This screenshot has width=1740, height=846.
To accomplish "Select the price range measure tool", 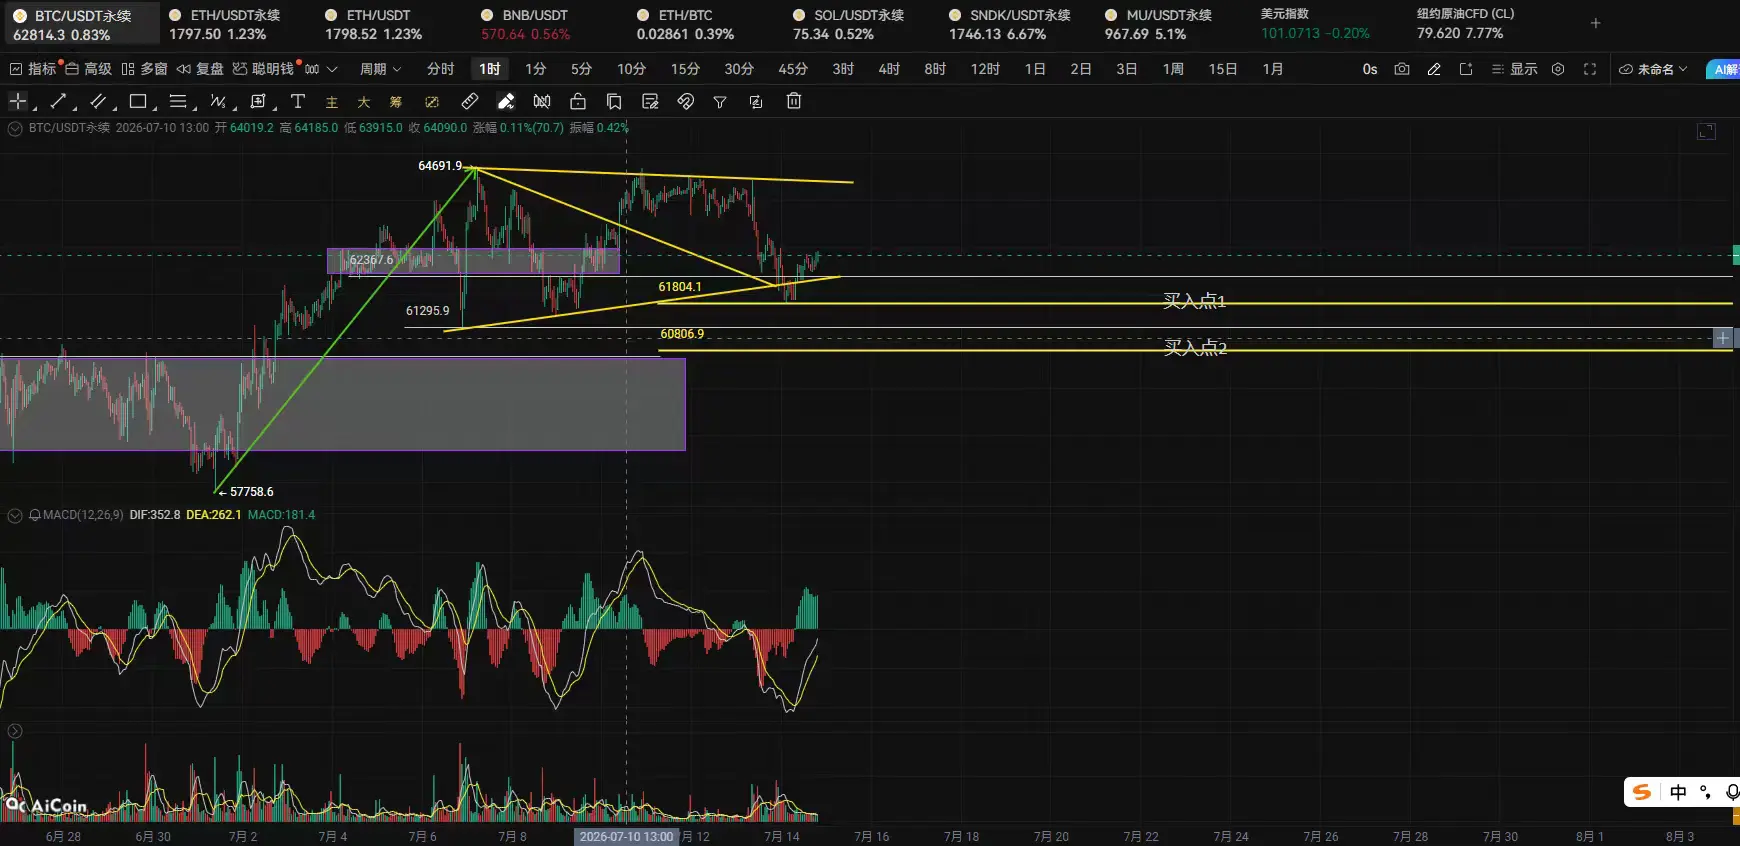I will (258, 101).
